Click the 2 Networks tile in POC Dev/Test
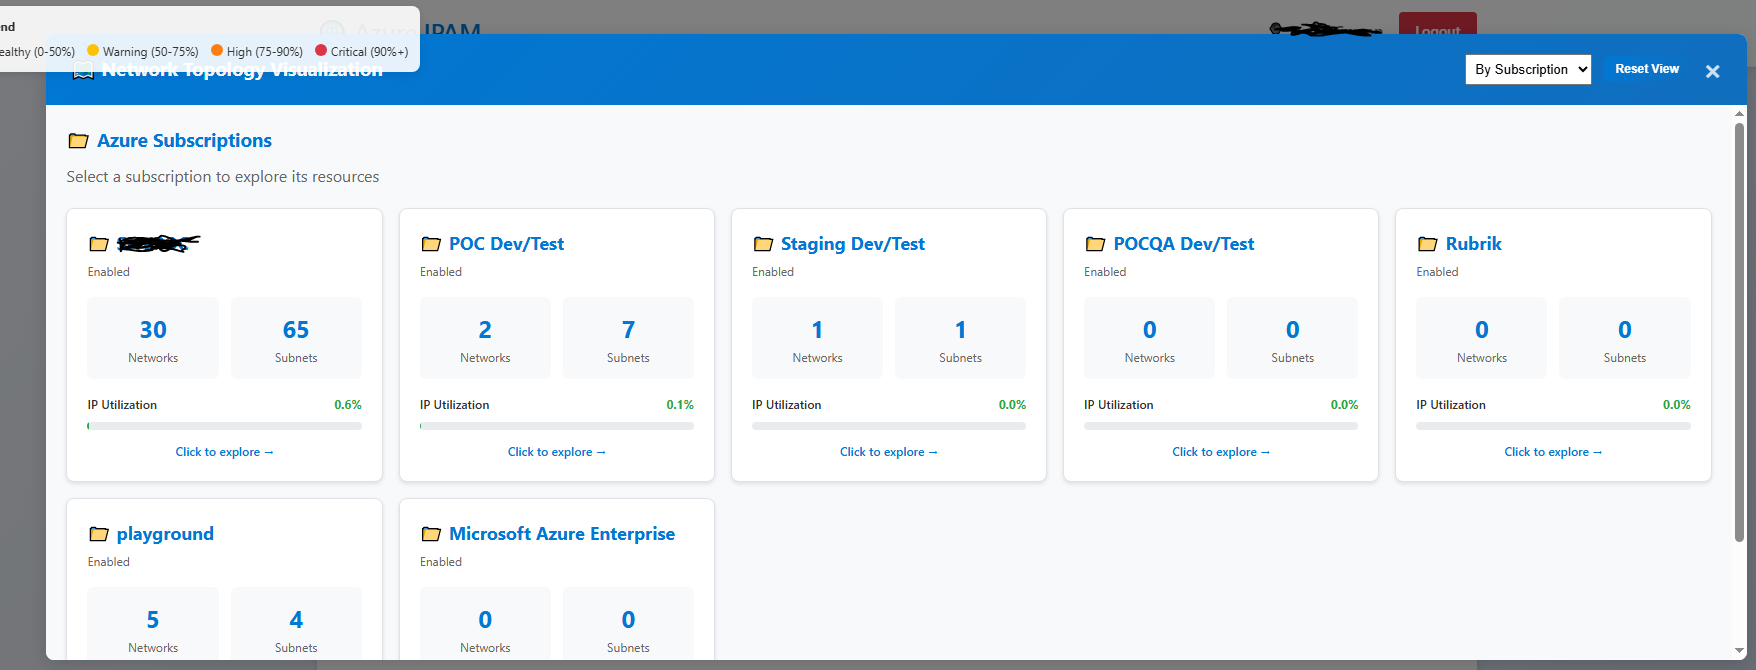1756x670 pixels. pyautogui.click(x=485, y=338)
